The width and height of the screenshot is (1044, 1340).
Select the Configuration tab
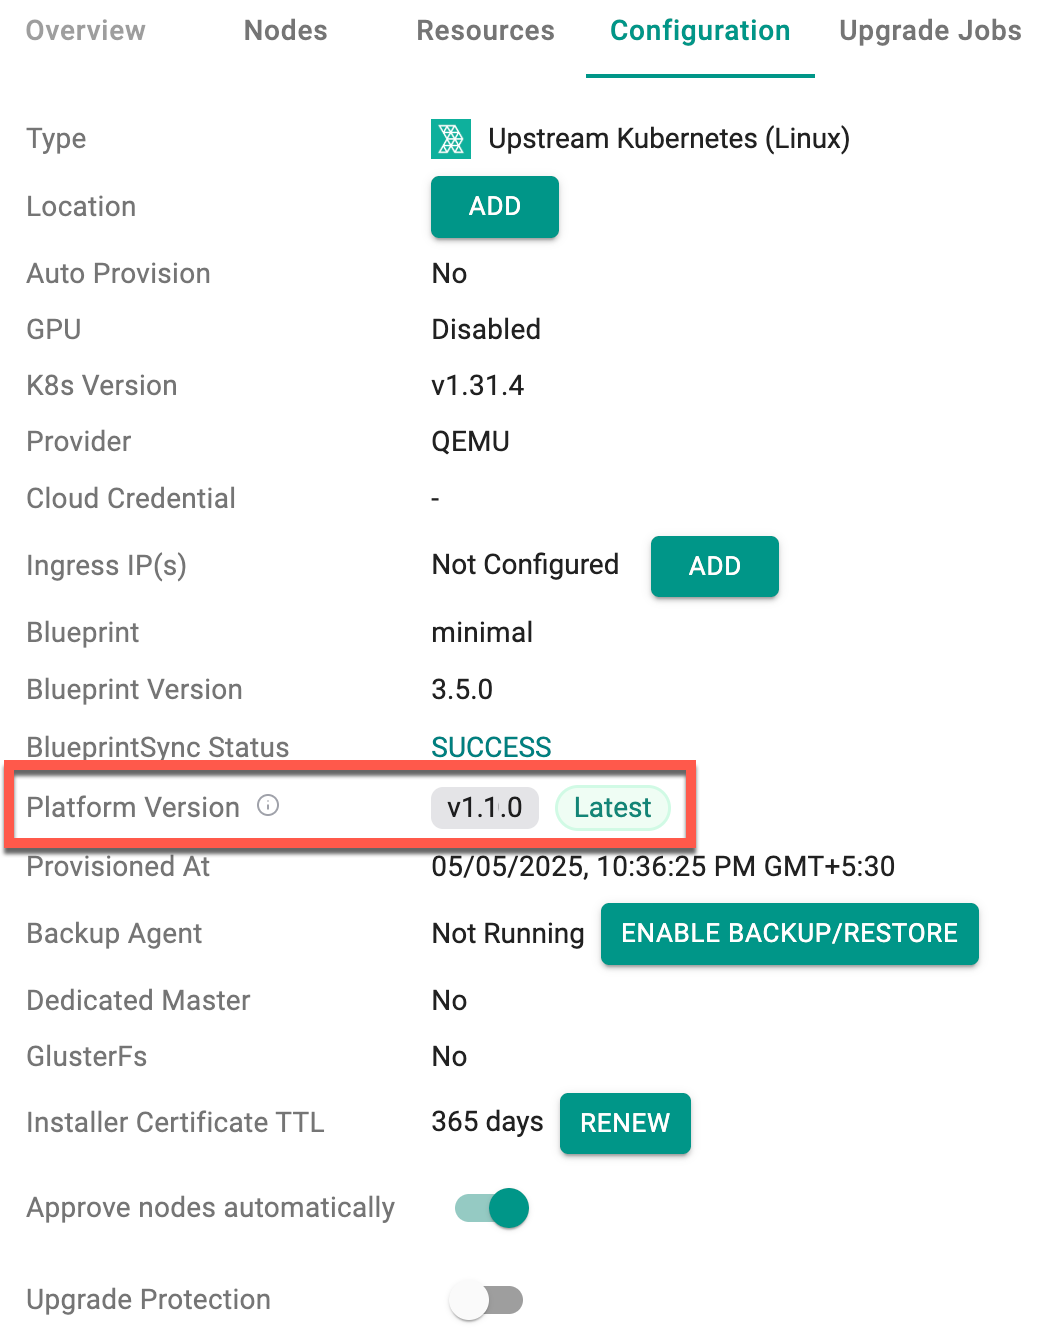tap(700, 31)
